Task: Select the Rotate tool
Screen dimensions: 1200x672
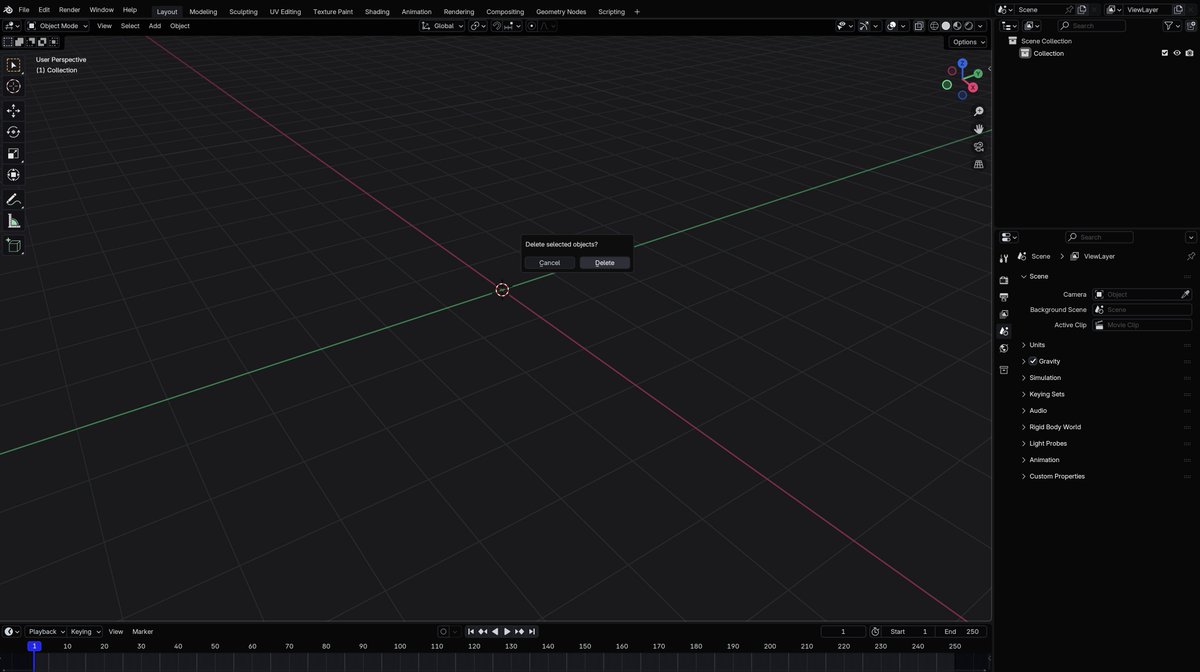Action: pyautogui.click(x=13, y=132)
